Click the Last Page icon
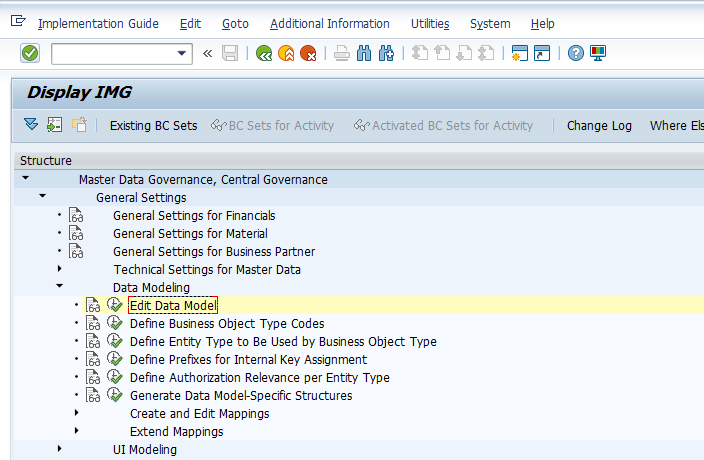The height and width of the screenshot is (460, 704). (486, 53)
